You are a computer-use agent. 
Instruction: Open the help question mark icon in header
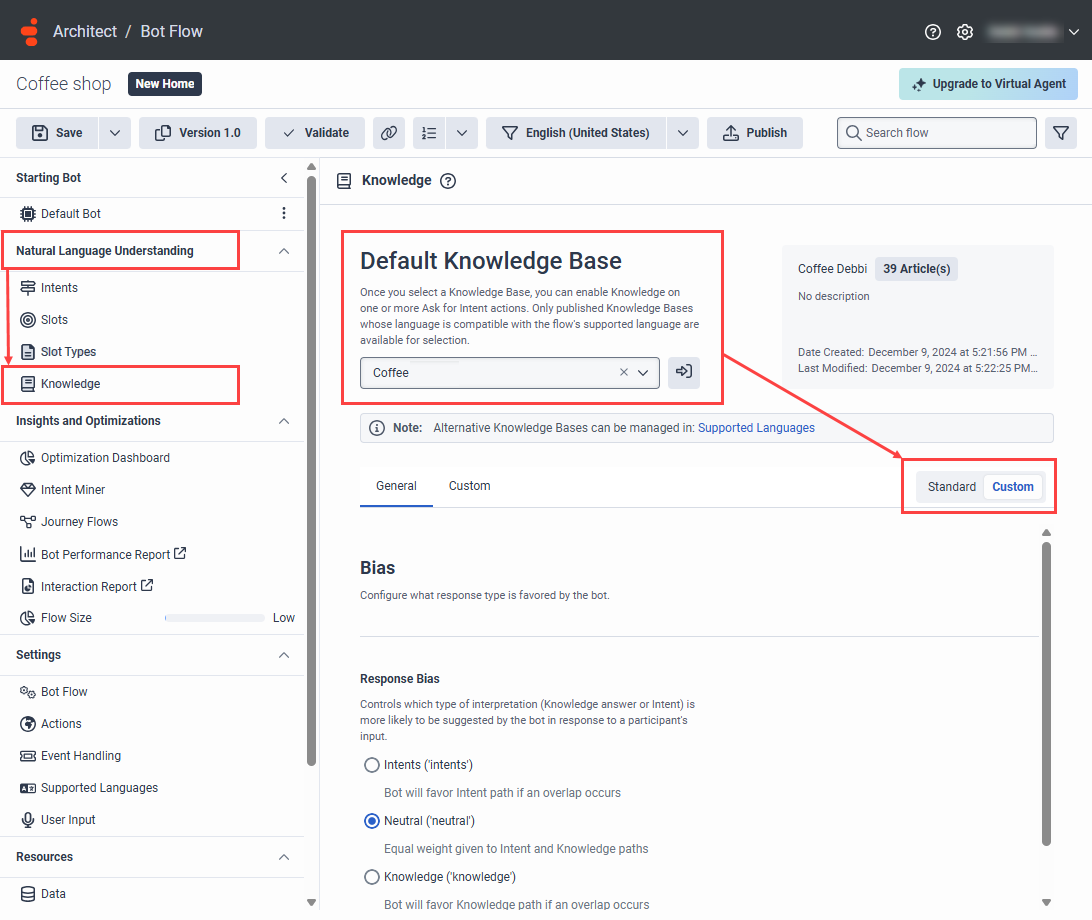pos(933,32)
